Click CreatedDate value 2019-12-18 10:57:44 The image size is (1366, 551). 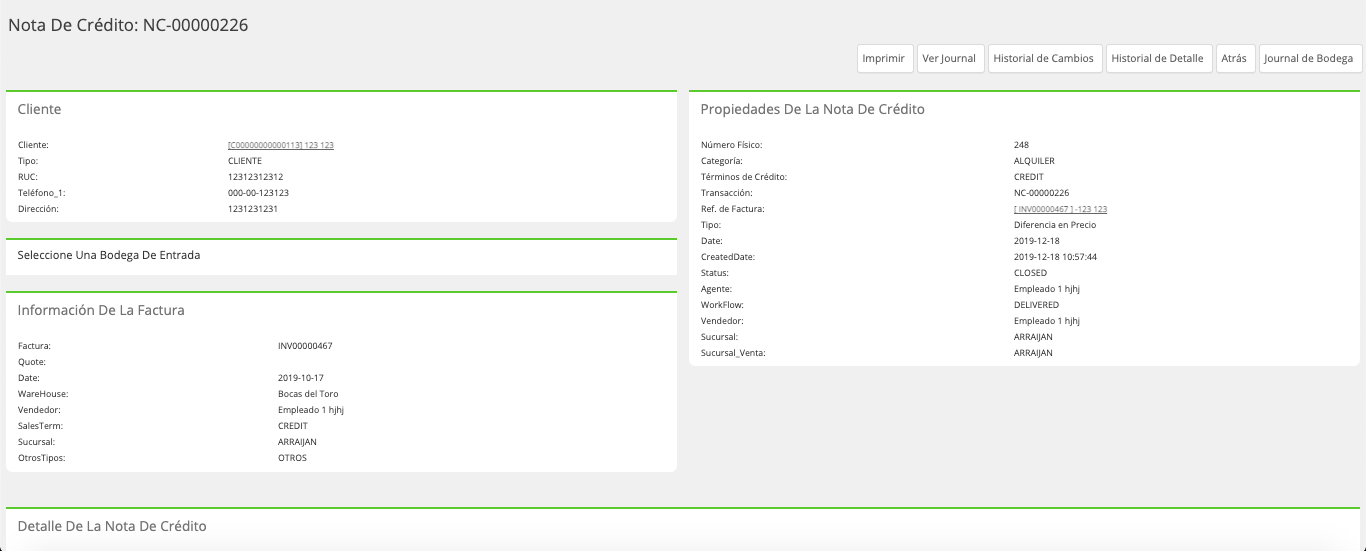[1055, 257]
